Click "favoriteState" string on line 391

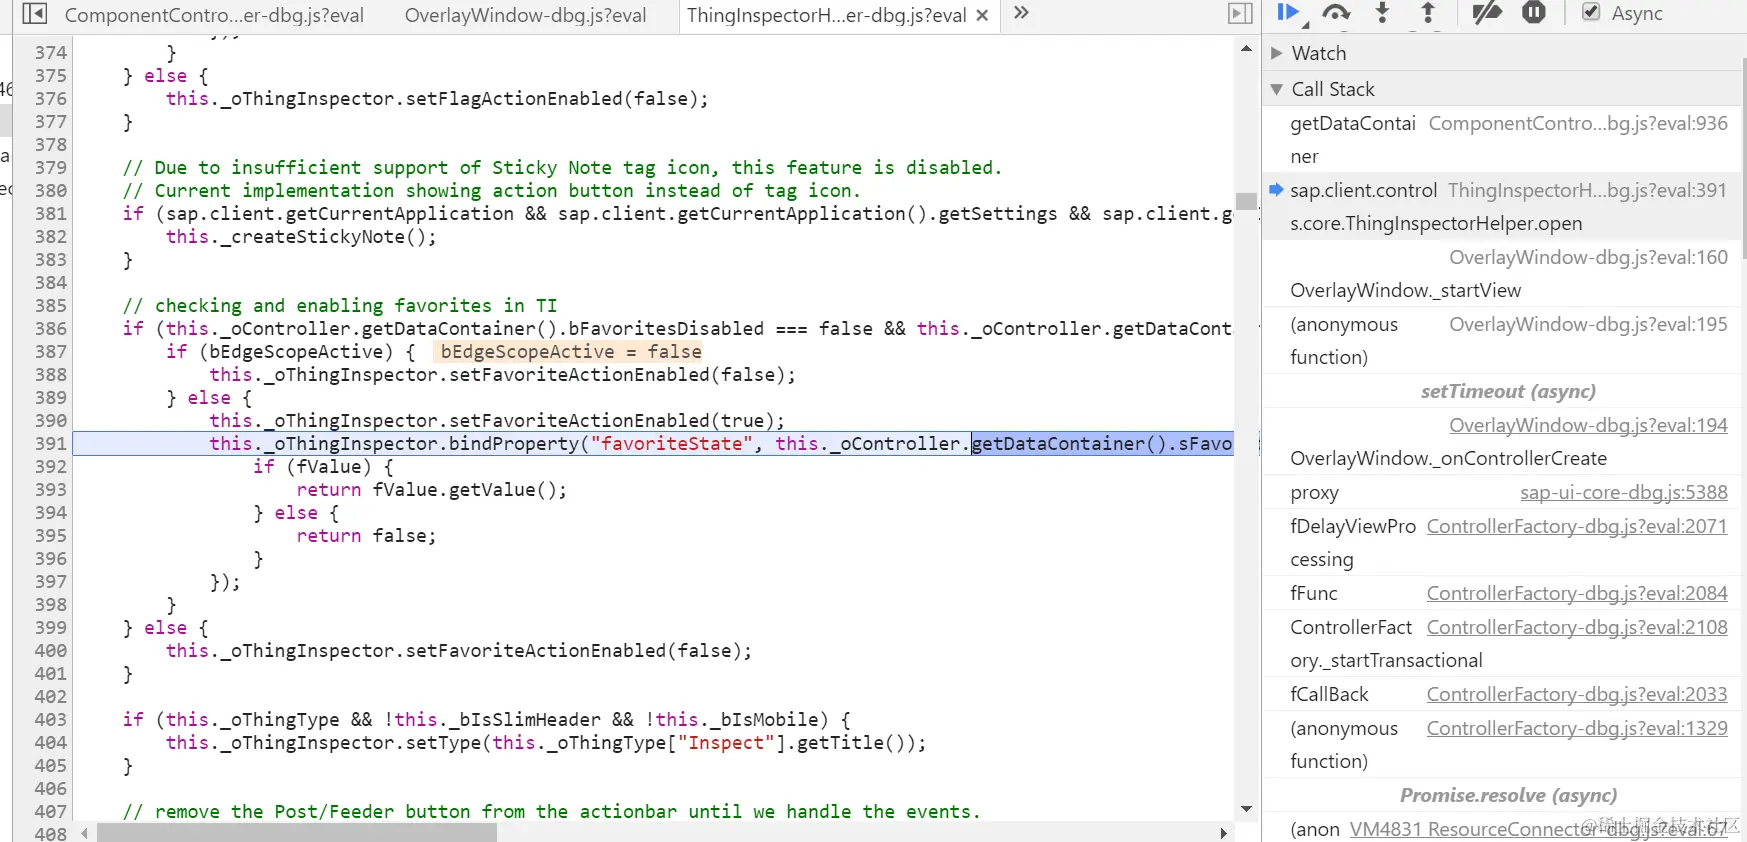tap(671, 443)
